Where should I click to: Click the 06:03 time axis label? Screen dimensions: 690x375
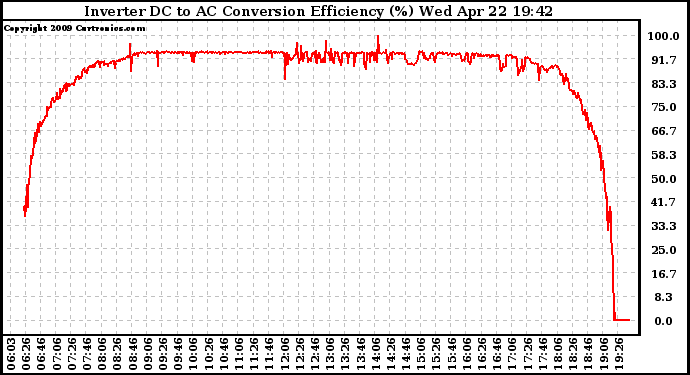[11, 354]
